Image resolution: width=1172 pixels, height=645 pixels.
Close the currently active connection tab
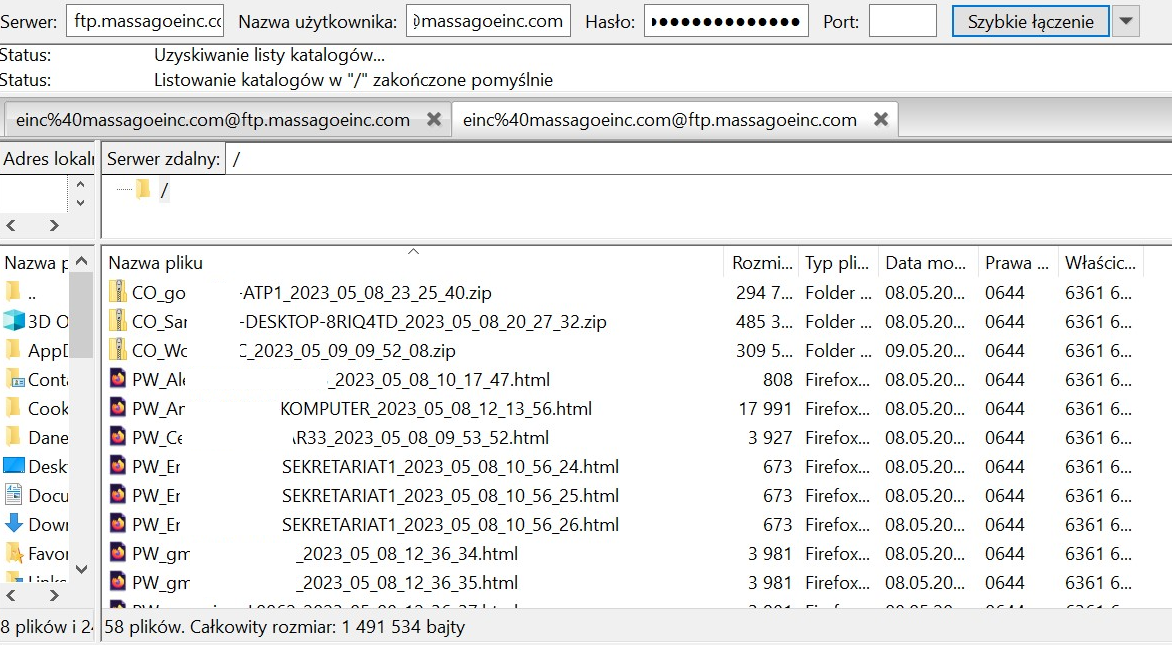(x=880, y=120)
